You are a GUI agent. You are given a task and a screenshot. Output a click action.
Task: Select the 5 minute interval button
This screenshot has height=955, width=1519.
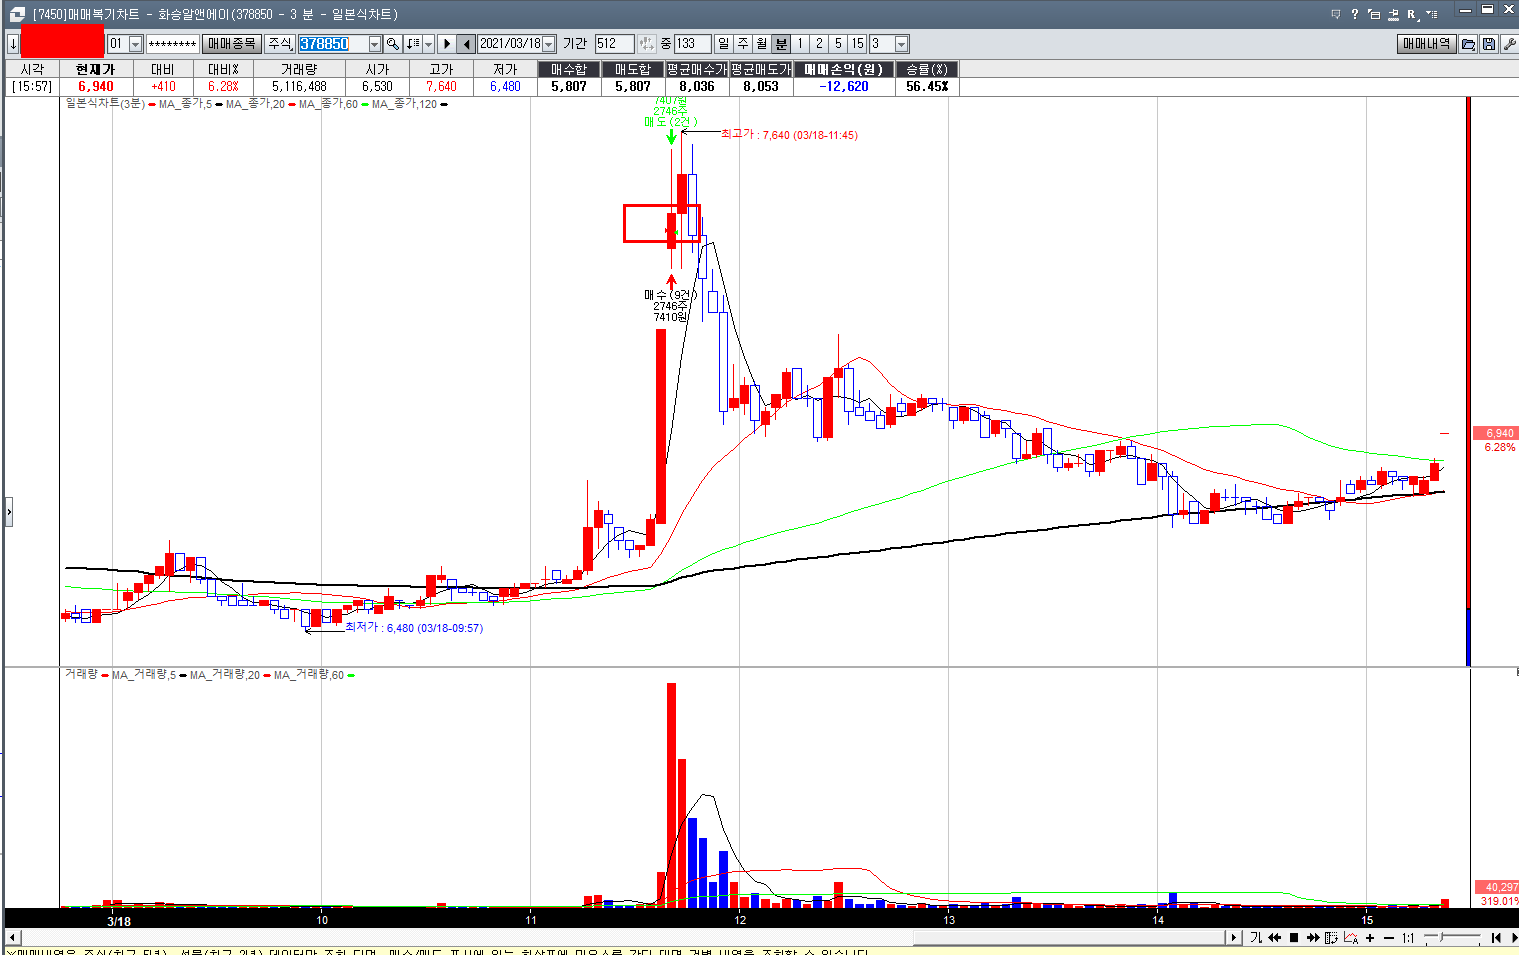coord(838,44)
